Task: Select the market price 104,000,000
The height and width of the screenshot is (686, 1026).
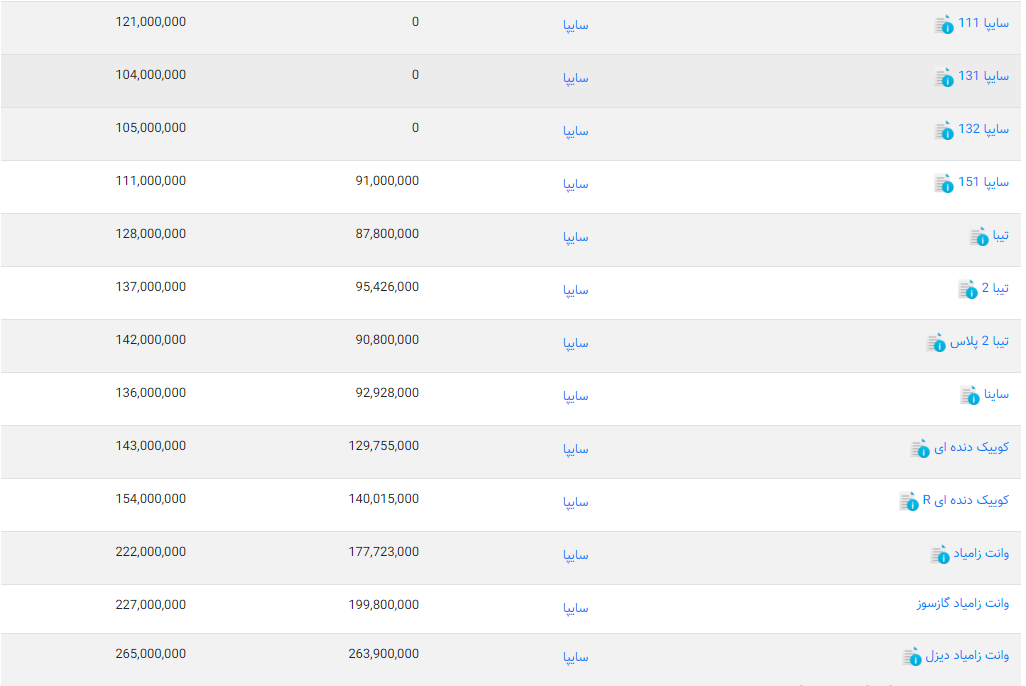Action: 150,75
